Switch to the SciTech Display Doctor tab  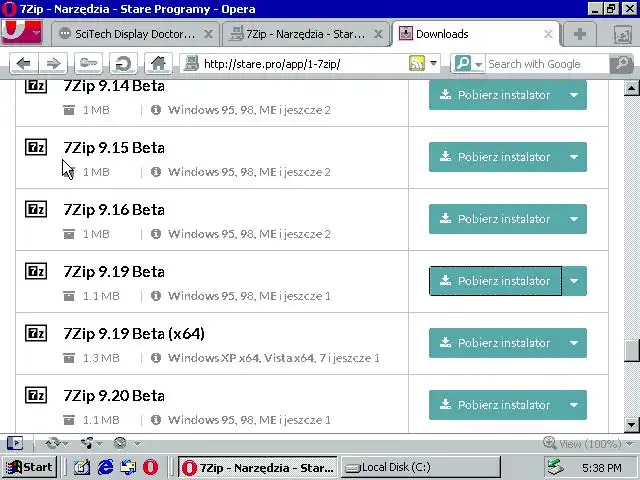(136, 34)
